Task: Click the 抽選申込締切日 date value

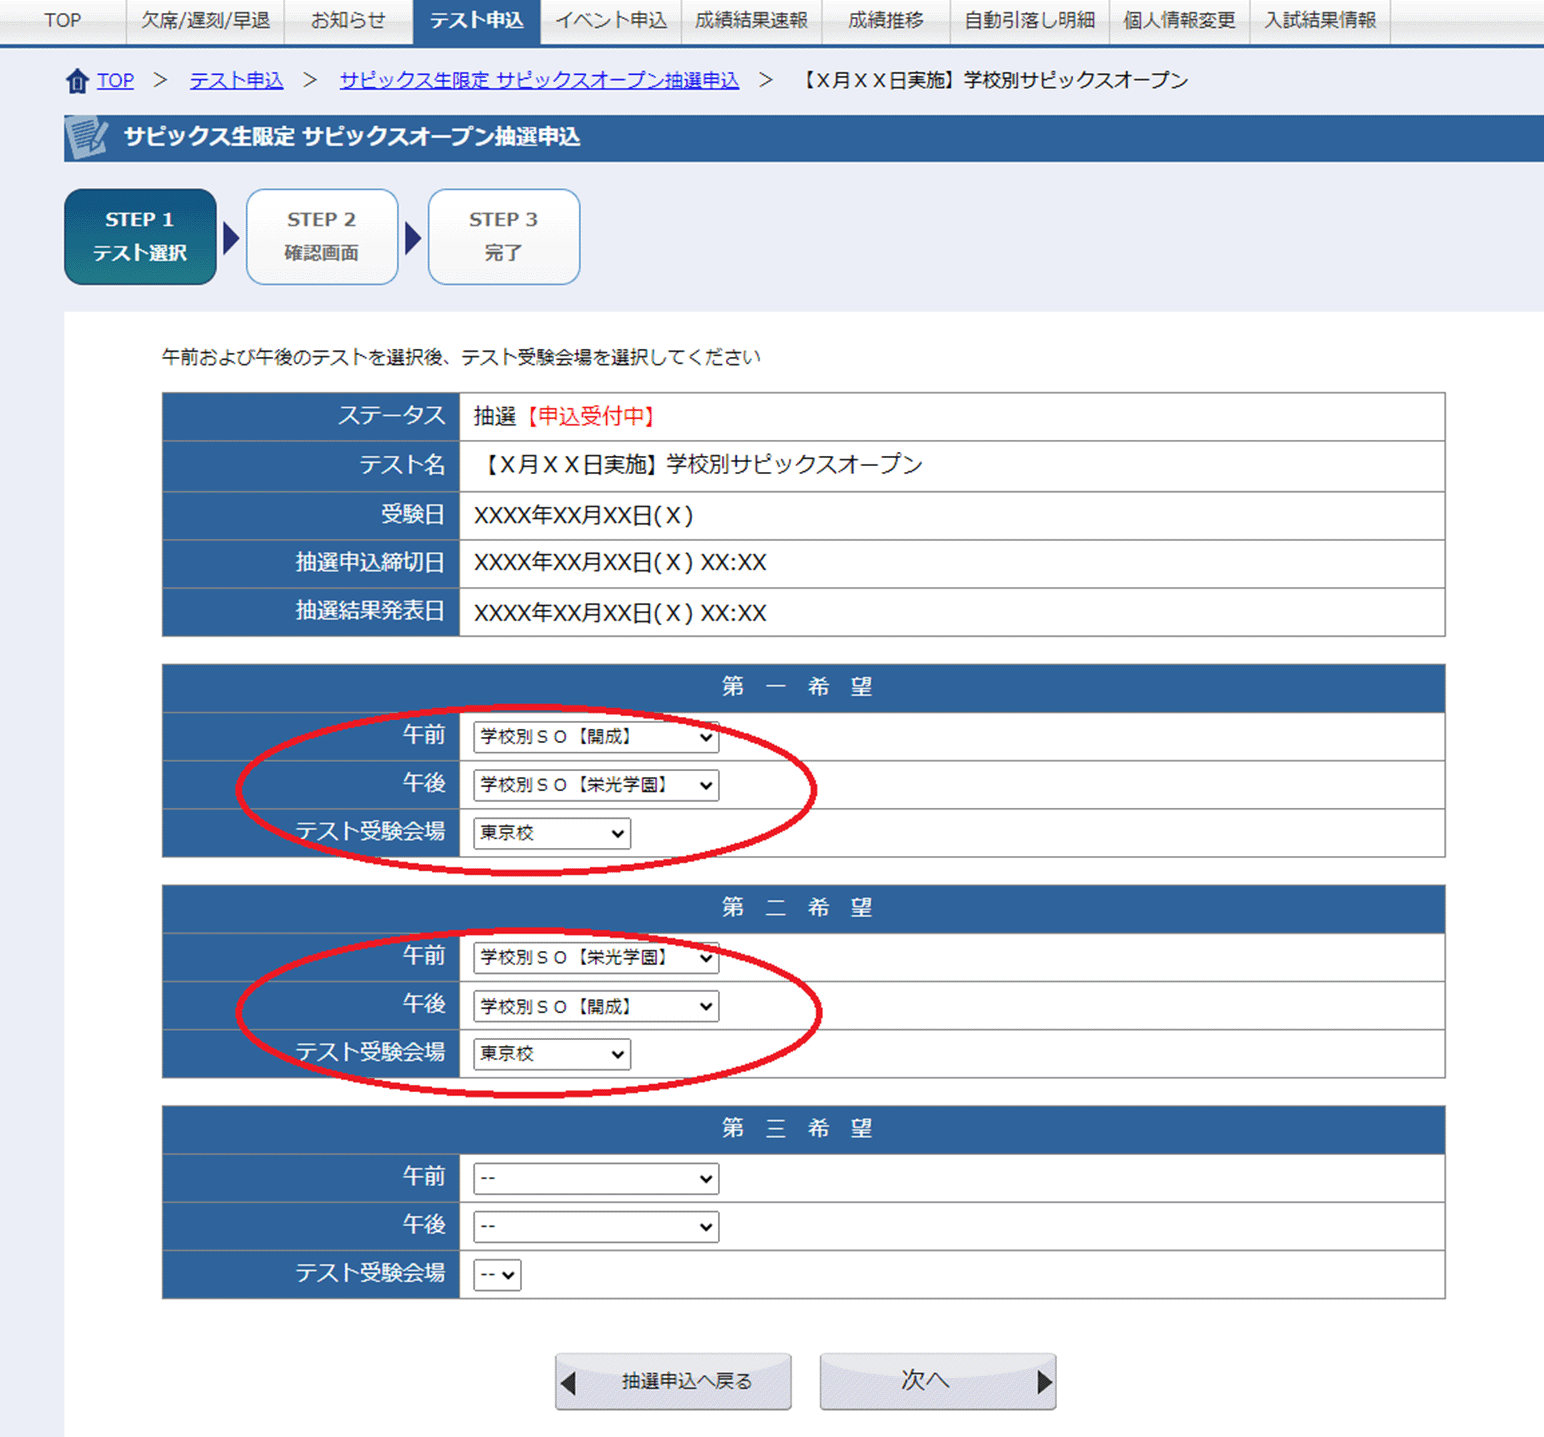Action: 620,563
